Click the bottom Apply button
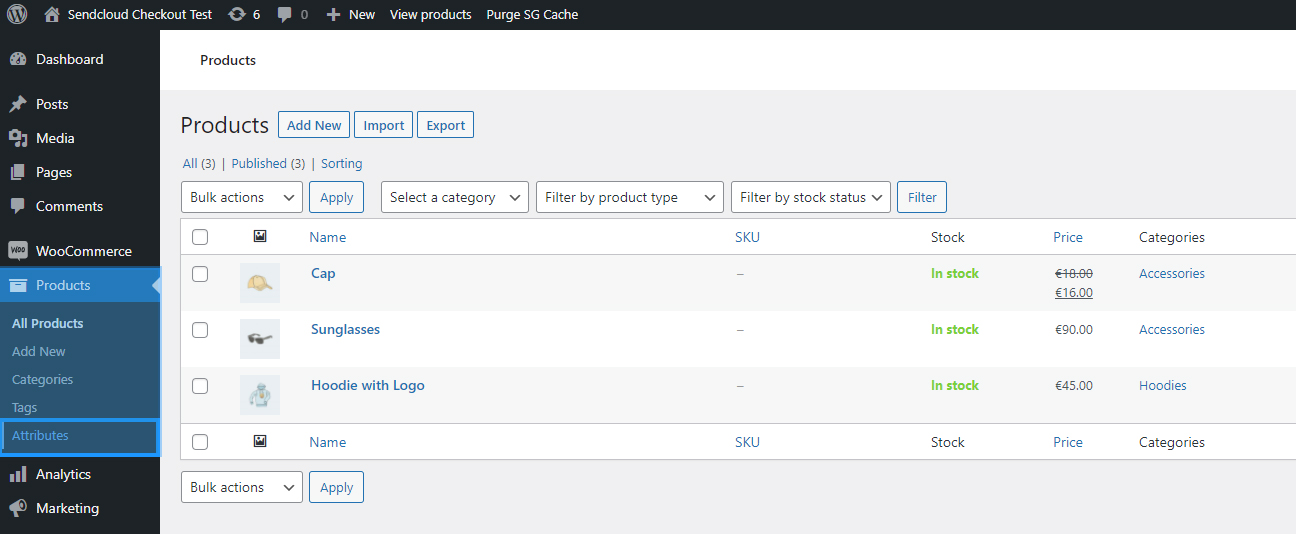This screenshot has width=1296, height=534. [x=337, y=487]
